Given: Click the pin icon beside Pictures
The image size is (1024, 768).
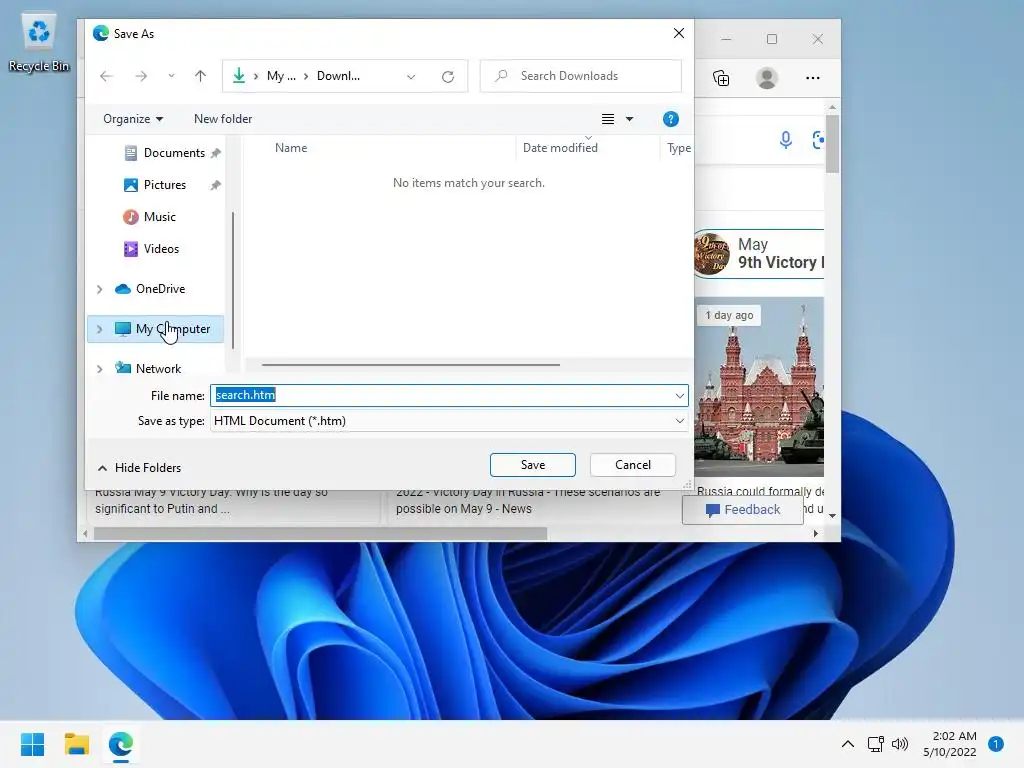Looking at the screenshot, I should click(x=216, y=185).
